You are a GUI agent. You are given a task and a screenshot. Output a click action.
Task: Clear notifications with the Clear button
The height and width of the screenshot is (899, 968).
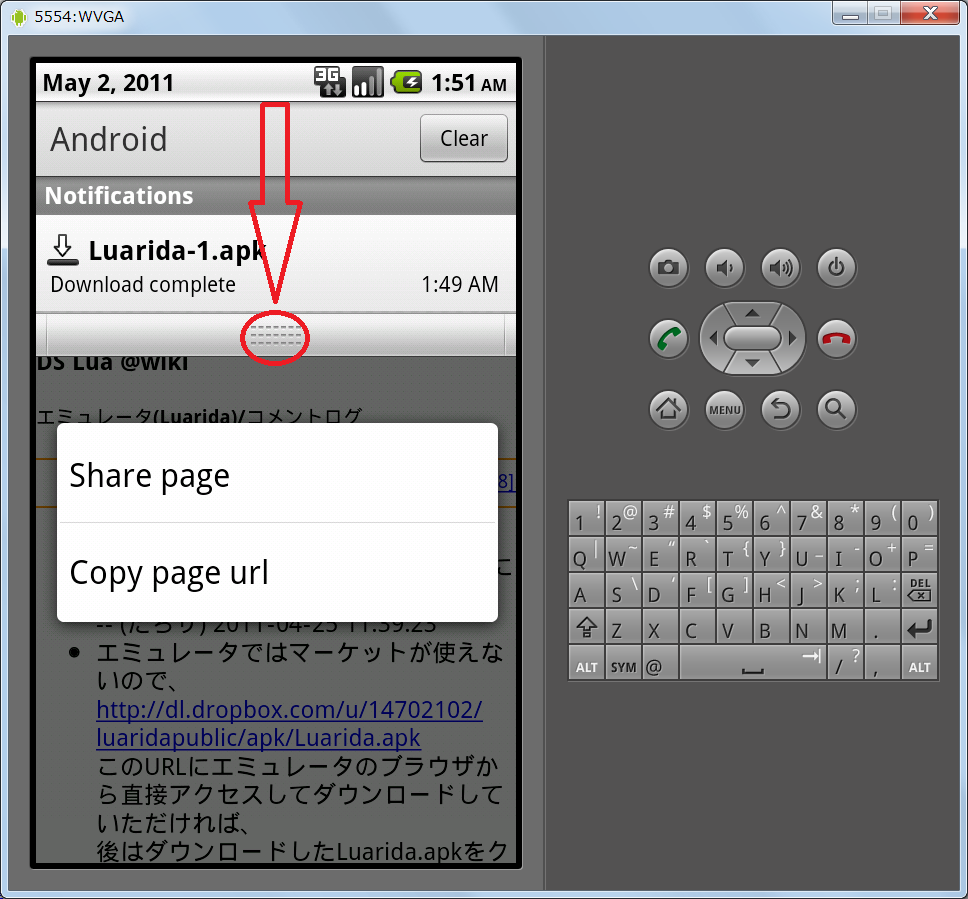(x=464, y=138)
